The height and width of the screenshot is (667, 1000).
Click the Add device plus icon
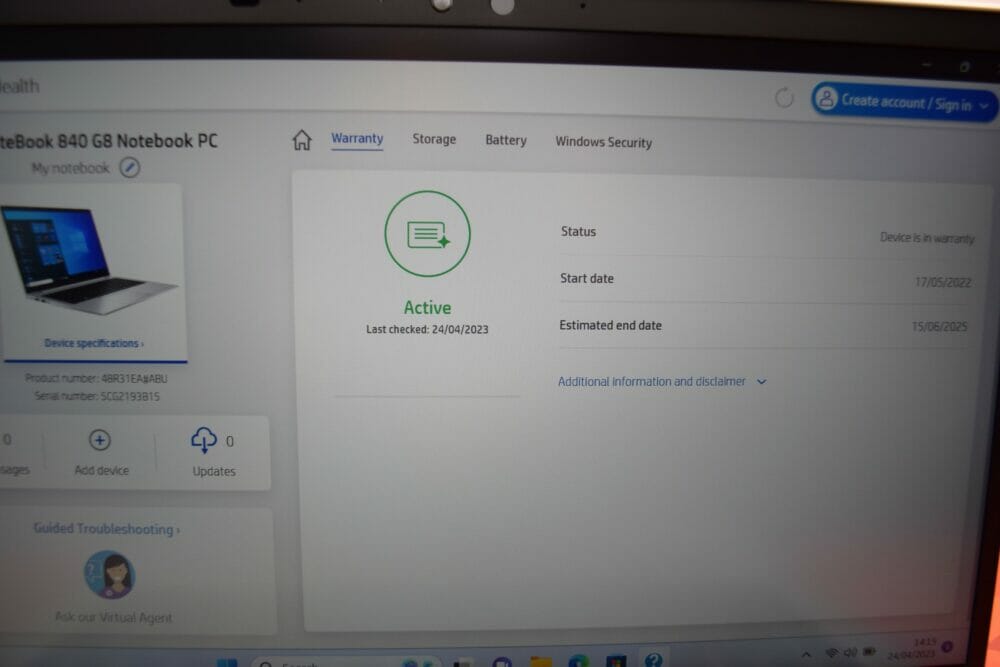point(99,440)
